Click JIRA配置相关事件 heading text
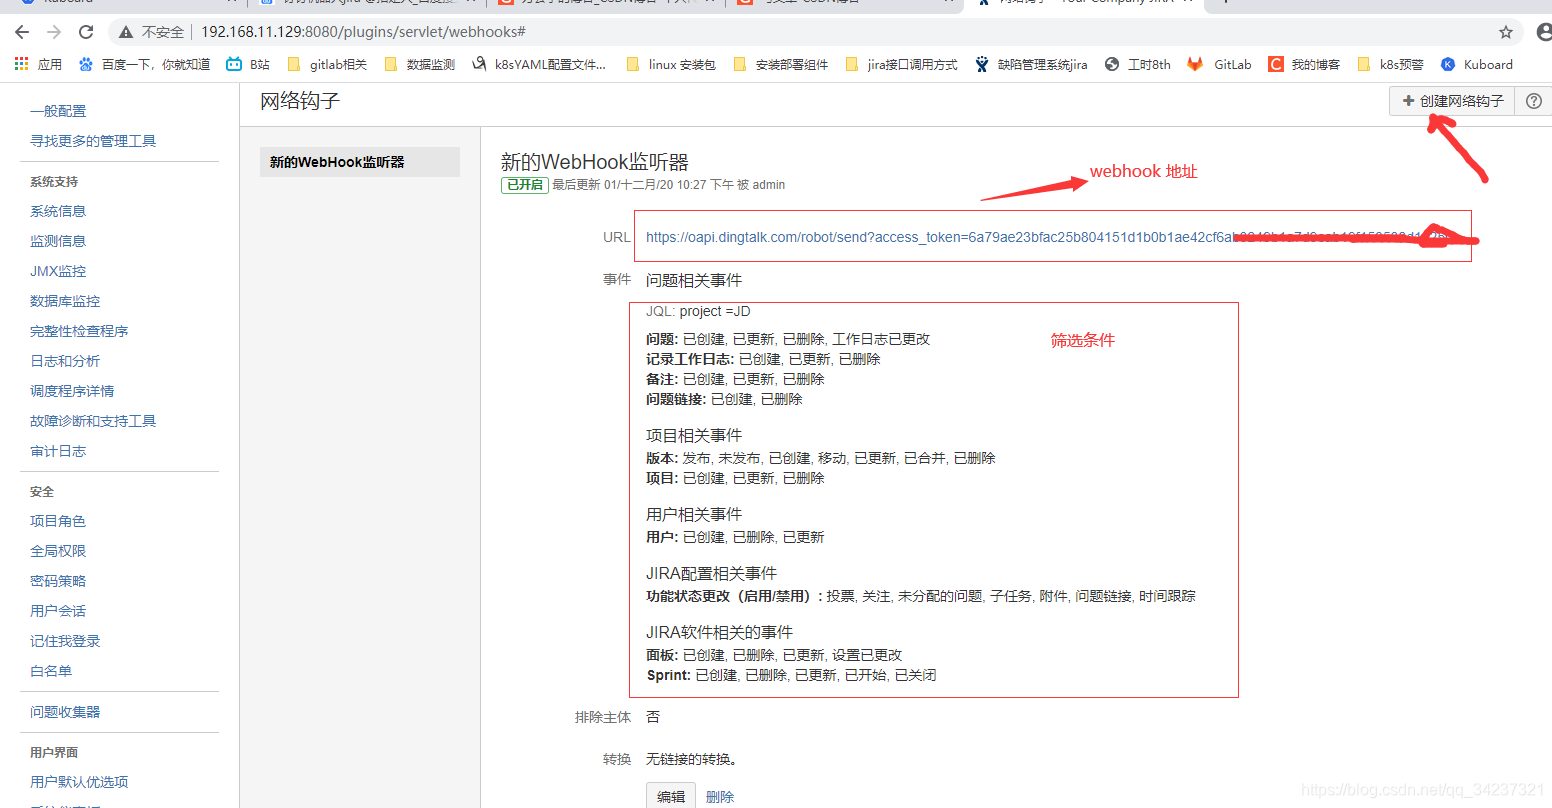 click(711, 574)
